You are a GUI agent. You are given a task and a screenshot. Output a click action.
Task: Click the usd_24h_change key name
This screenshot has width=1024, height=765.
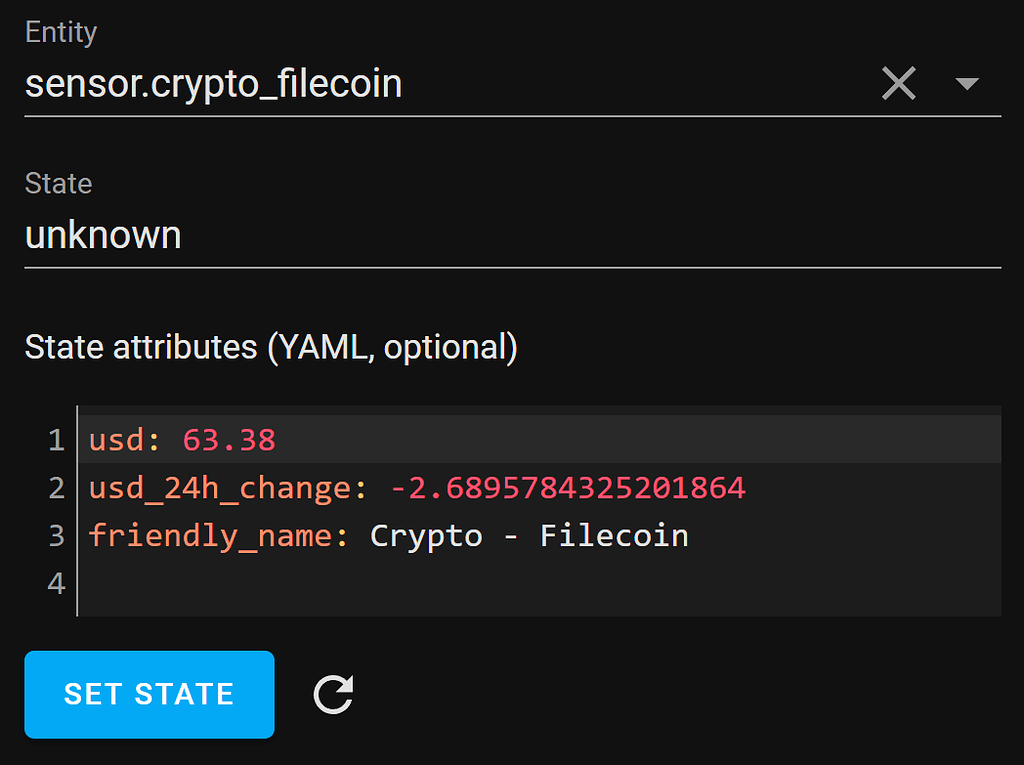[219, 488]
